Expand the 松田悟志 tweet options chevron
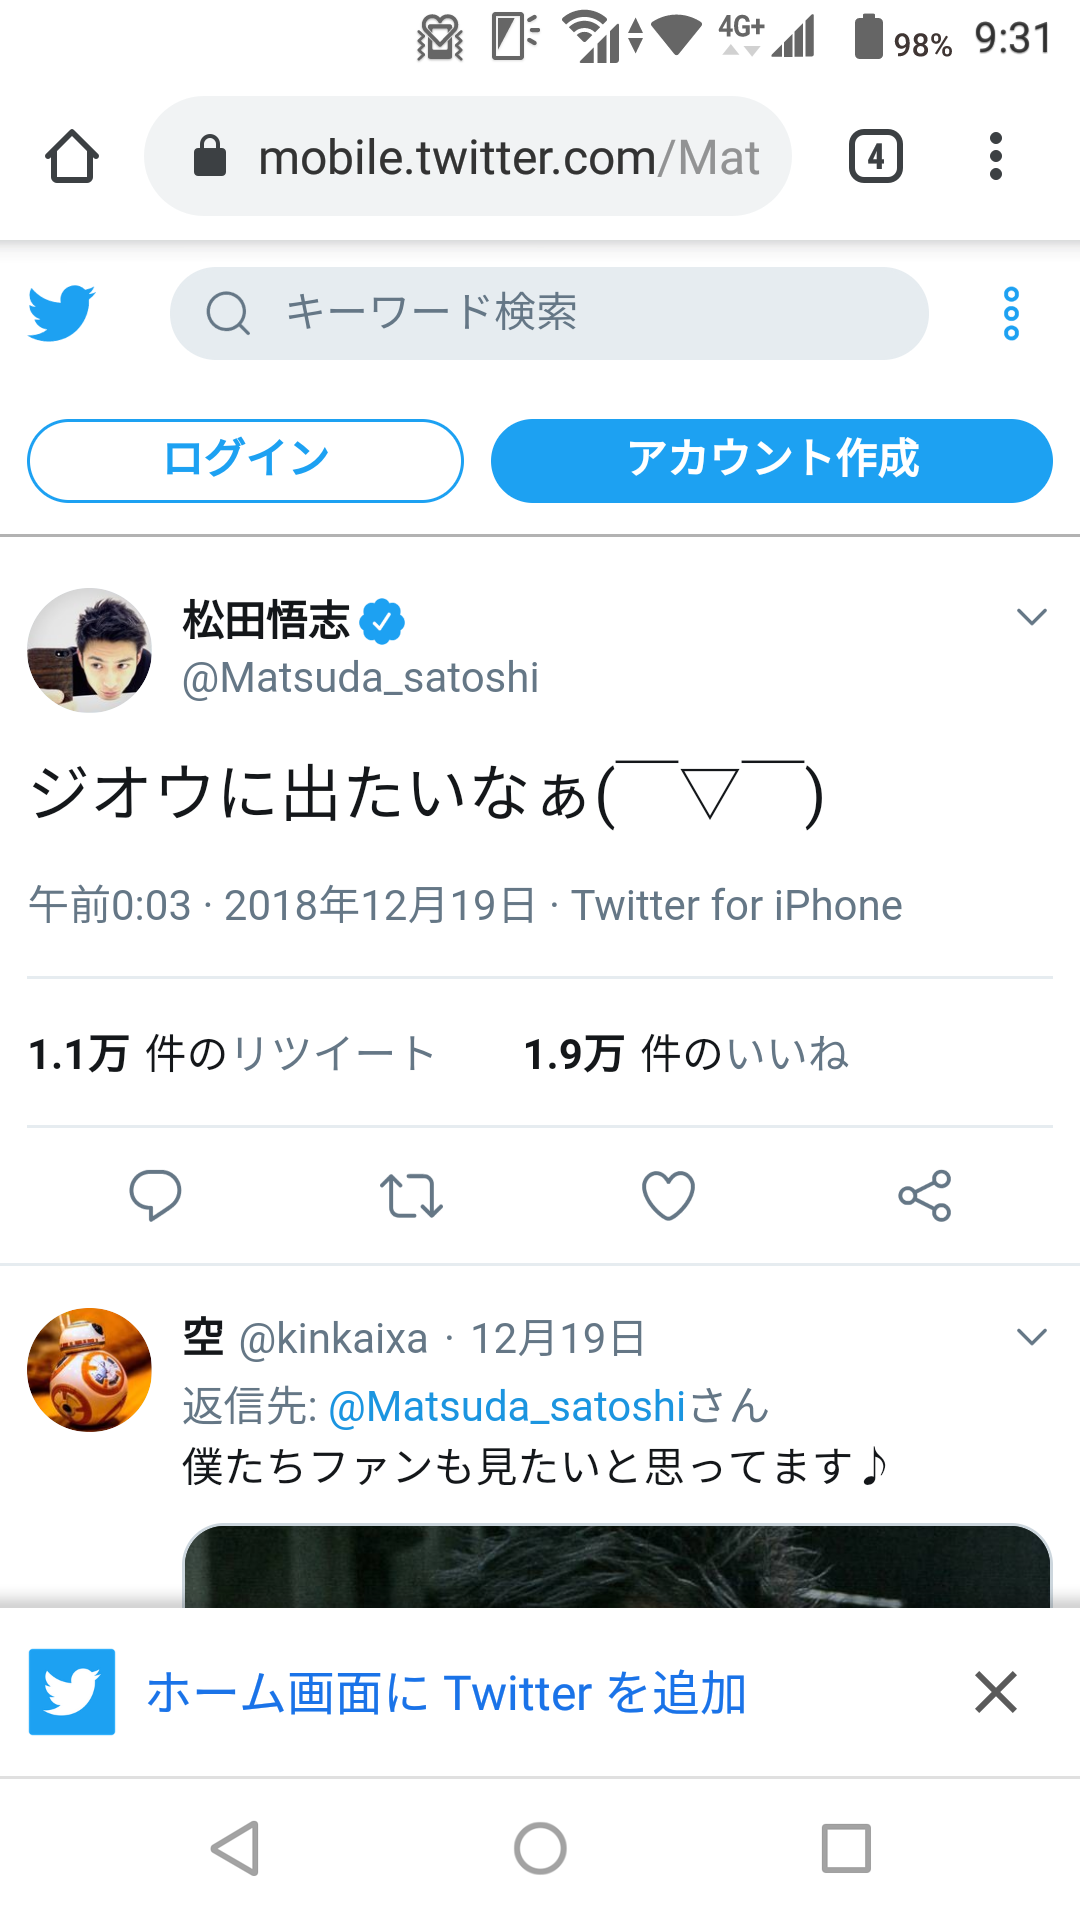The width and height of the screenshot is (1080, 1920). [x=1031, y=617]
